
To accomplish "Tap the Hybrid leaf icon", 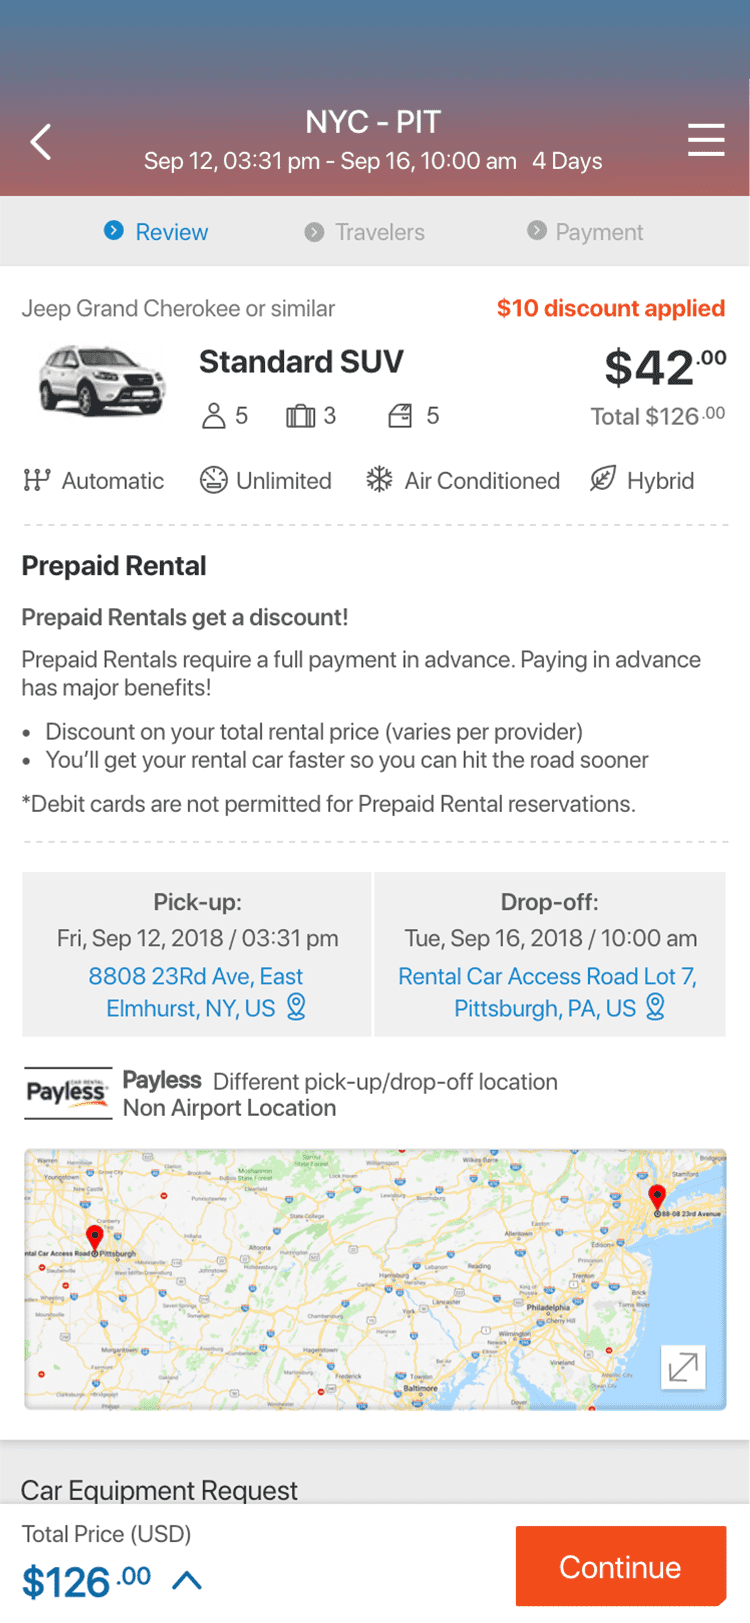I will tap(602, 480).
